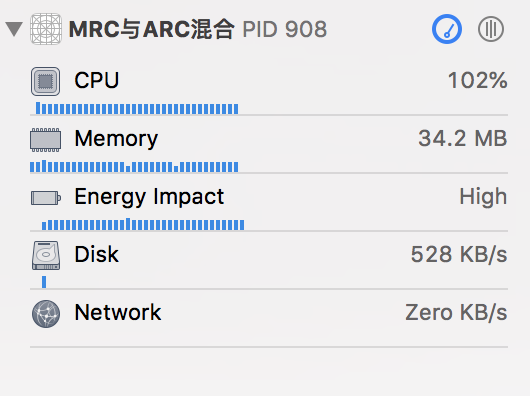Select the CPU chip icon
Viewport: 530px width, 396px height.
[x=46, y=81]
